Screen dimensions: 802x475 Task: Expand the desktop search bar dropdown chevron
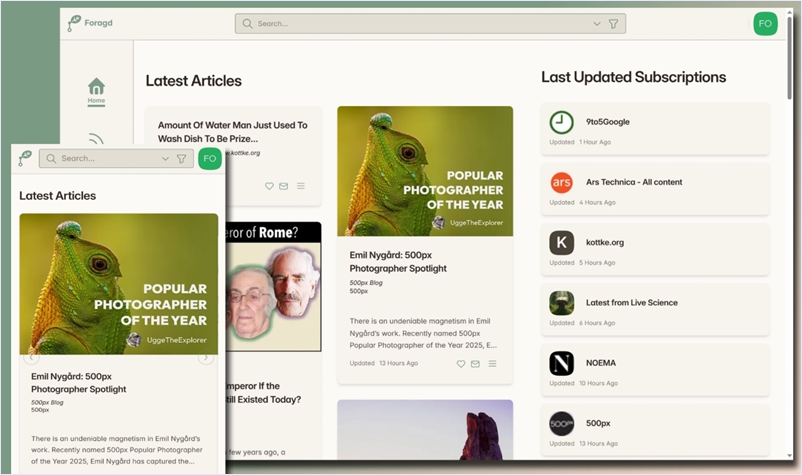(597, 24)
